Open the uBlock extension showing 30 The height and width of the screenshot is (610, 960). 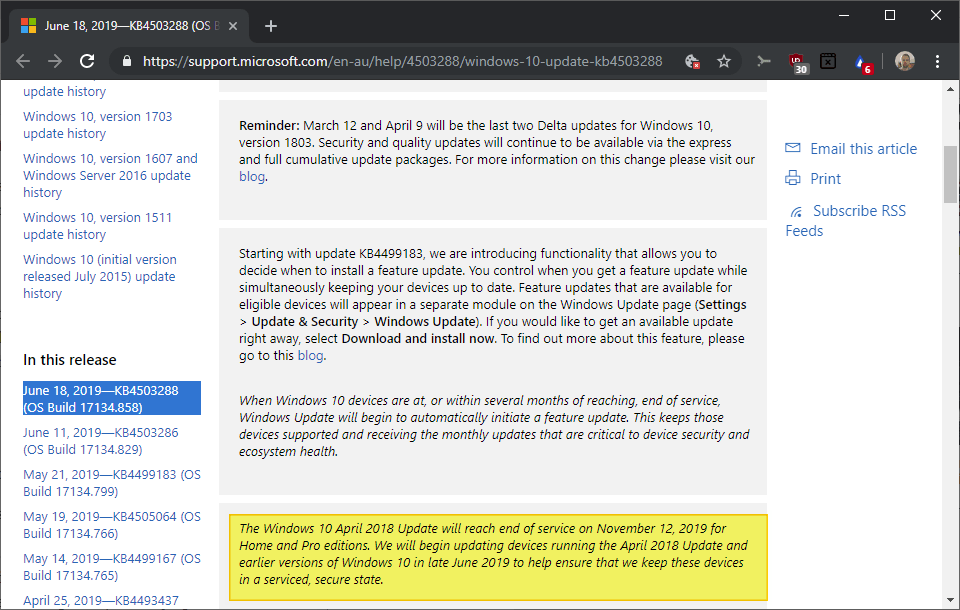click(798, 62)
